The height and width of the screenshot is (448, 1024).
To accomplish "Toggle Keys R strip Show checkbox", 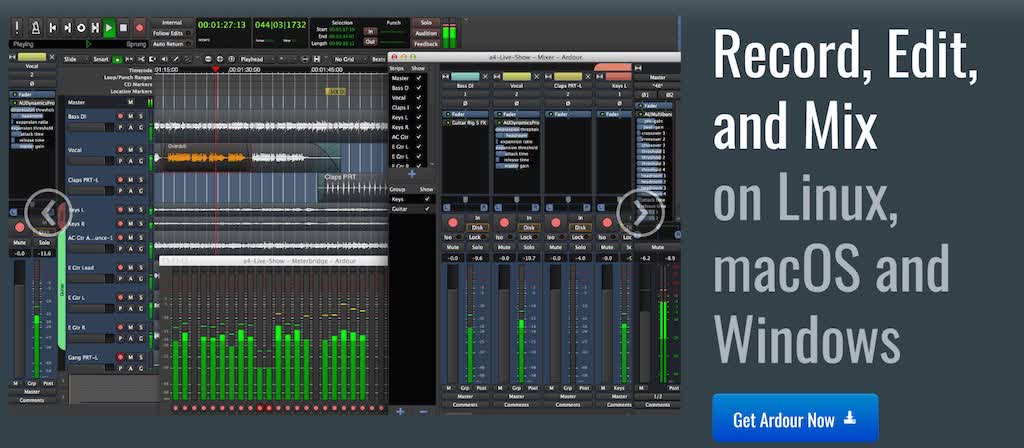I will pyautogui.click(x=419, y=127).
